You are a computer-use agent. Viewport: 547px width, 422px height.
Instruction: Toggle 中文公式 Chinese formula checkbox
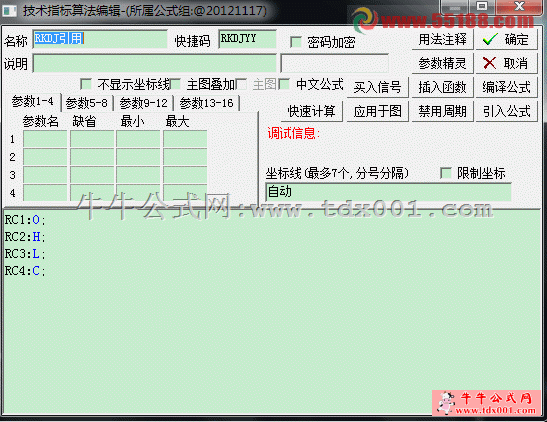coord(284,84)
